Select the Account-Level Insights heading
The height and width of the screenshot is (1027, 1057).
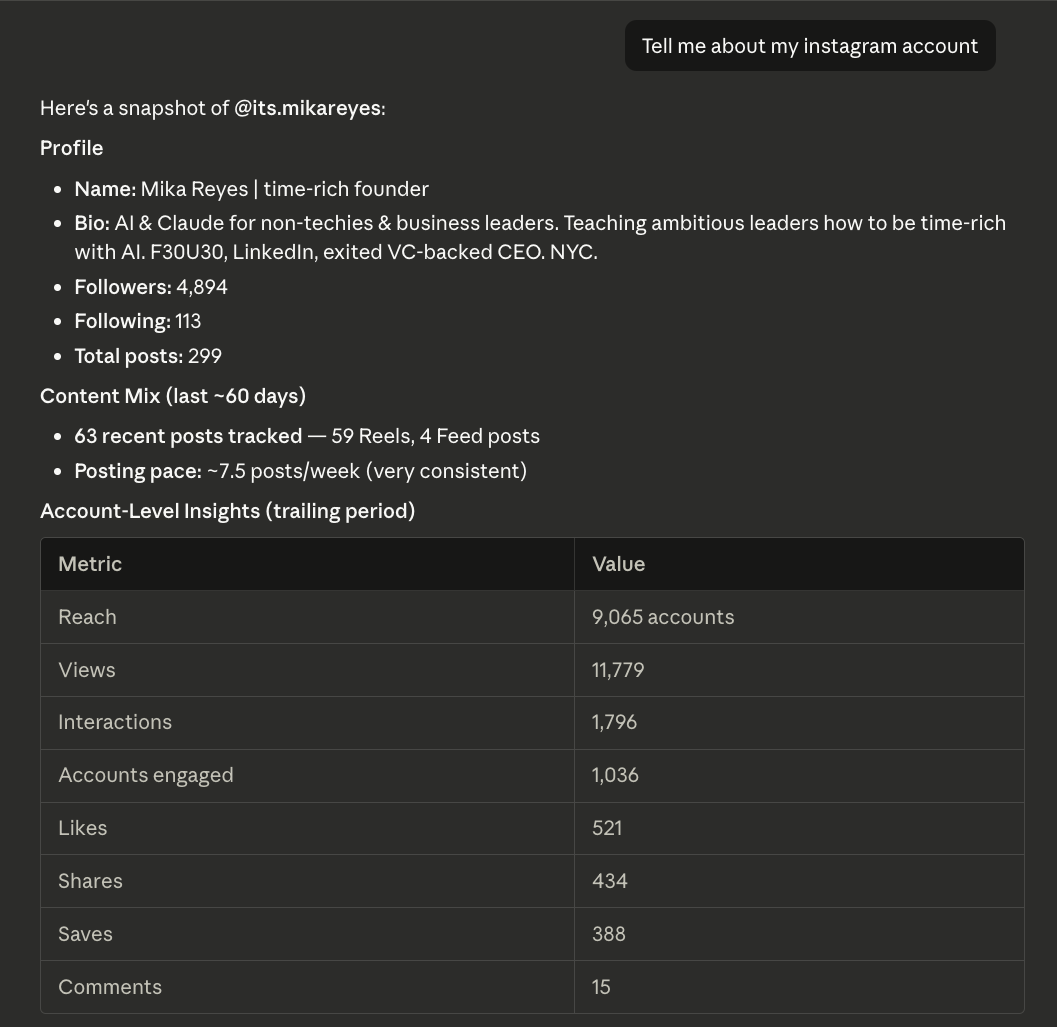(x=227, y=510)
